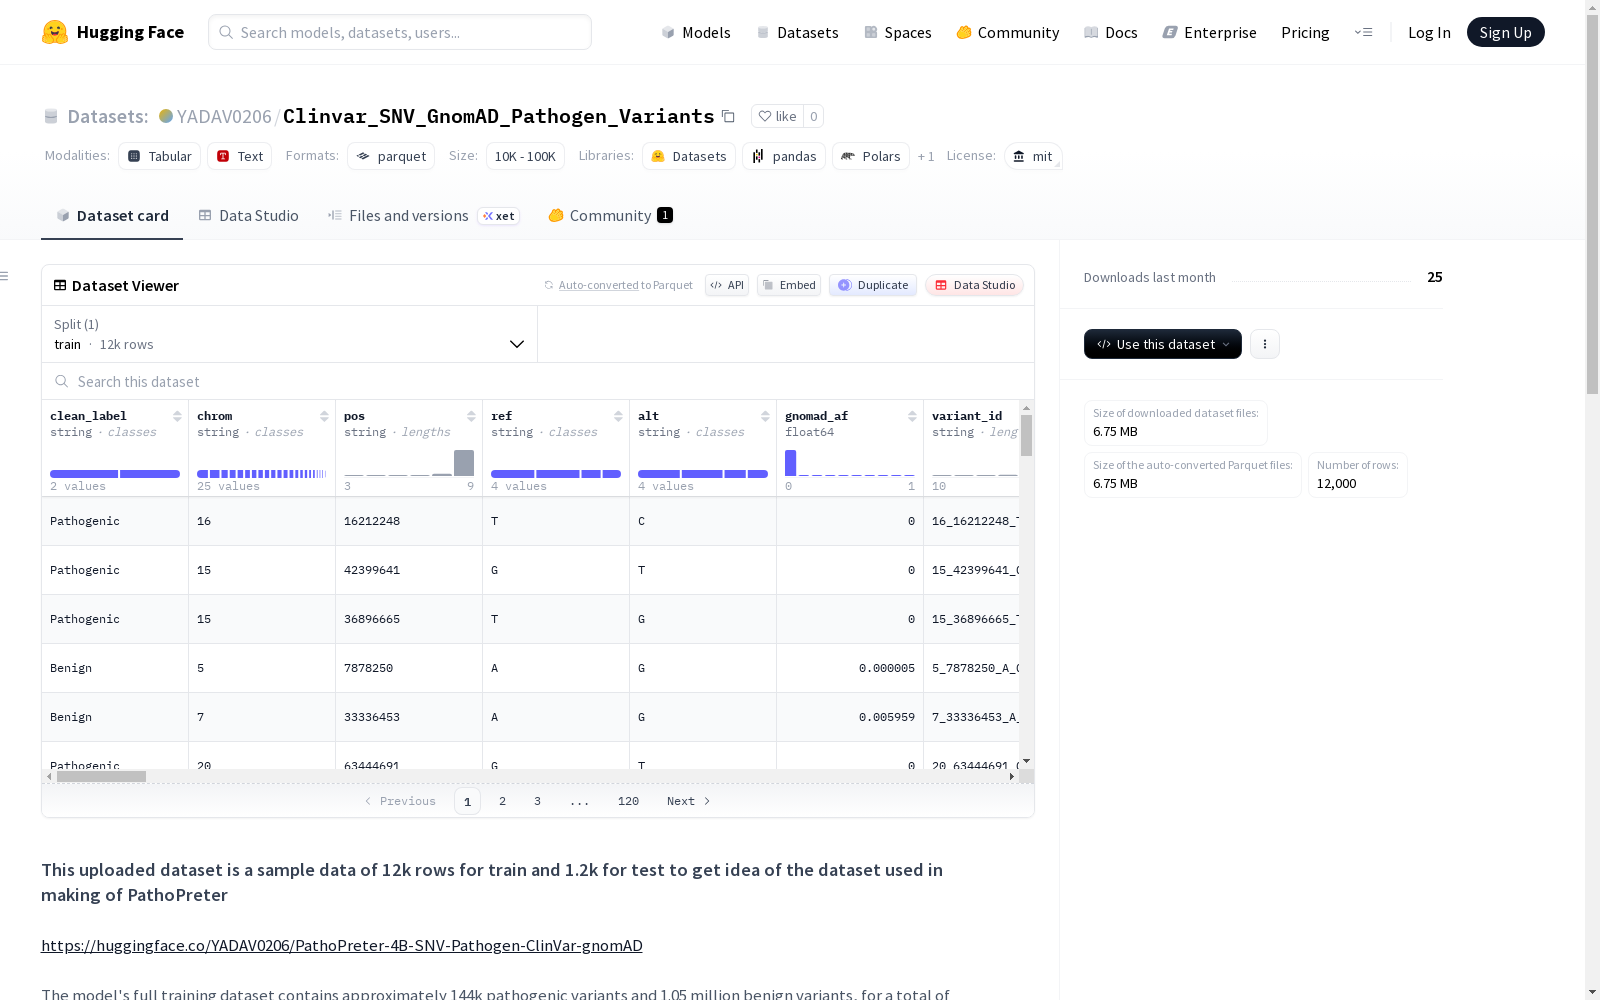Open the Dataset card tab

point(112,216)
